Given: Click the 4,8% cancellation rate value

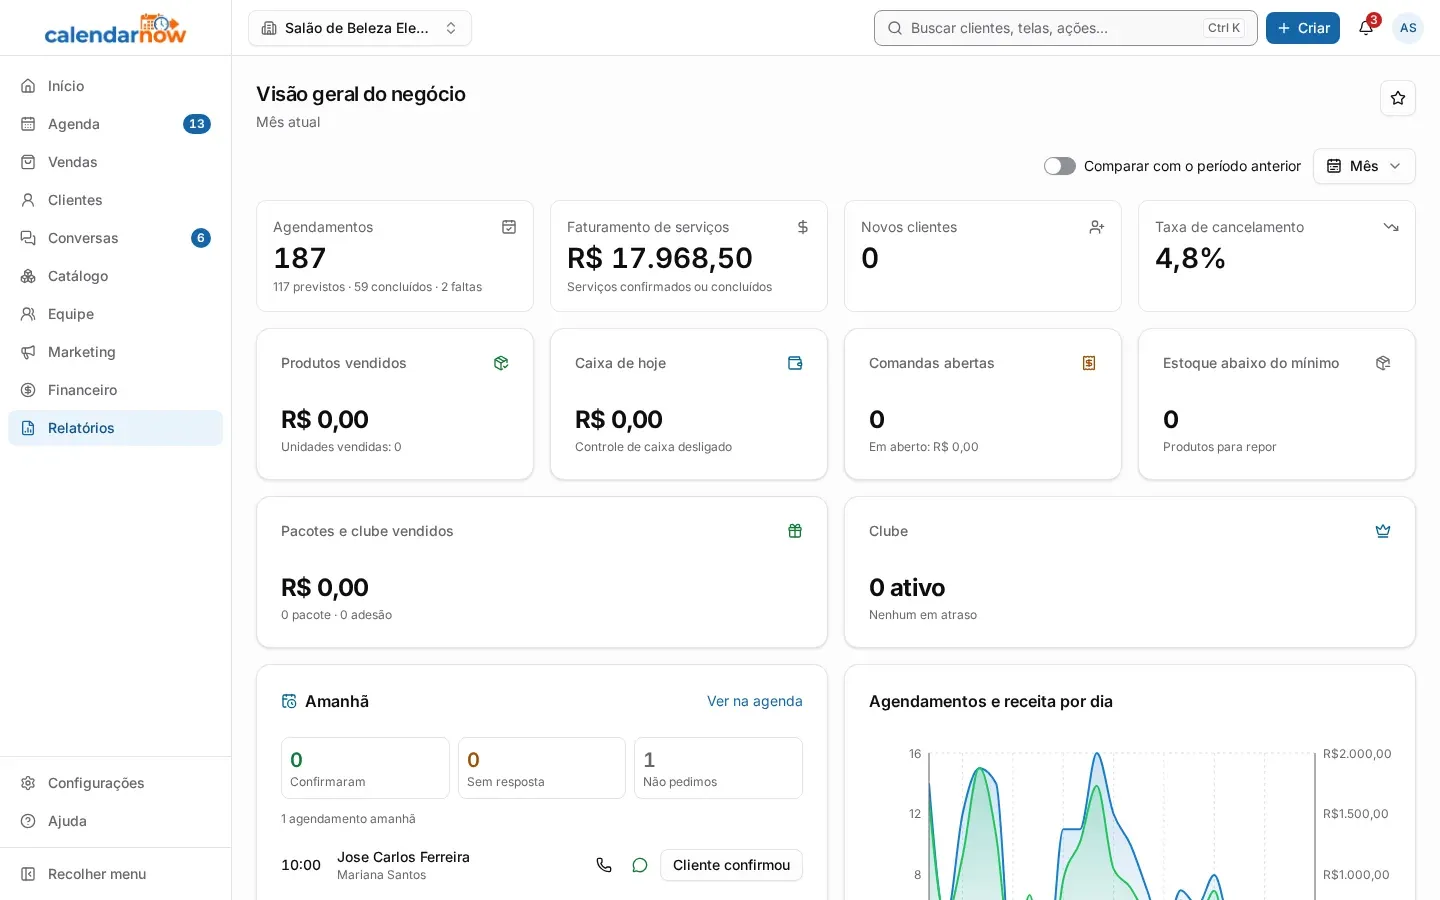Looking at the screenshot, I should pyautogui.click(x=1190, y=258).
